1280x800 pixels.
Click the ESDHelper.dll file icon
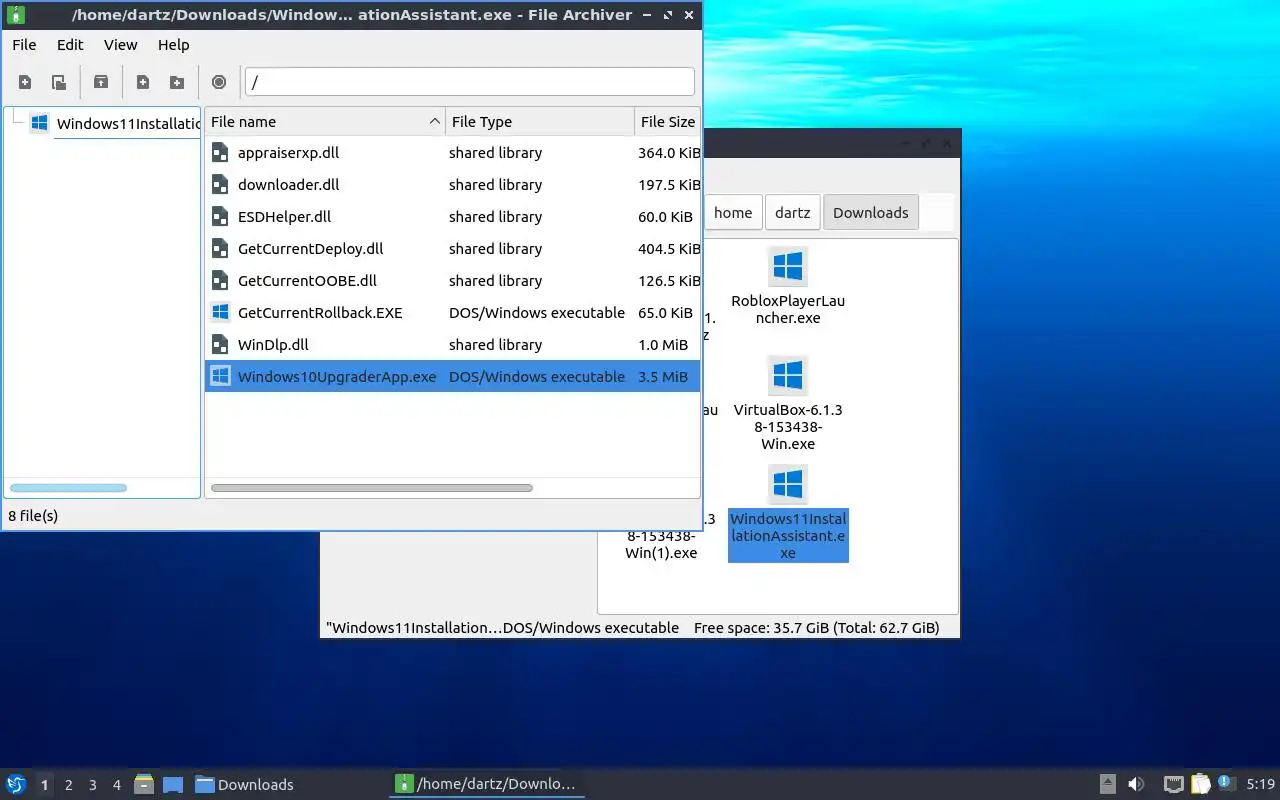(221, 217)
